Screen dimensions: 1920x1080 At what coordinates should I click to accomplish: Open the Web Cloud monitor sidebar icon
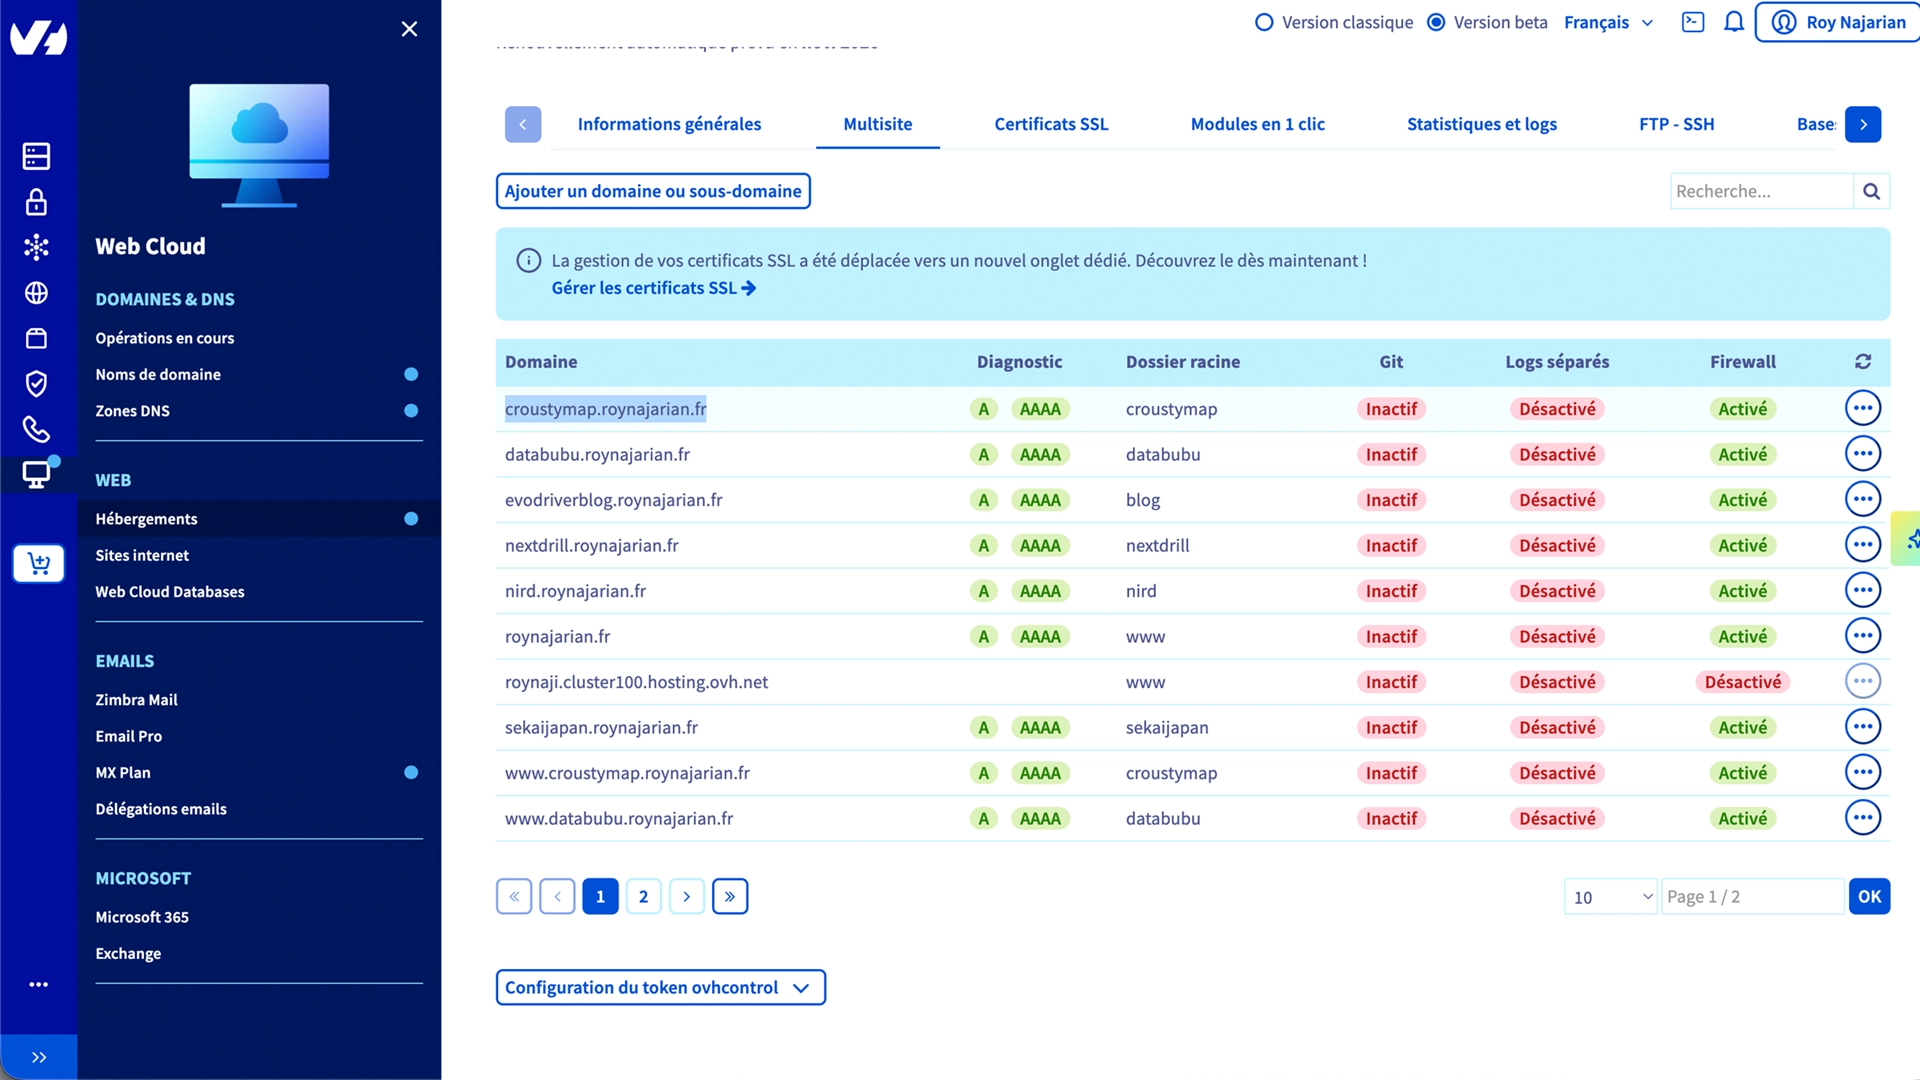point(37,475)
